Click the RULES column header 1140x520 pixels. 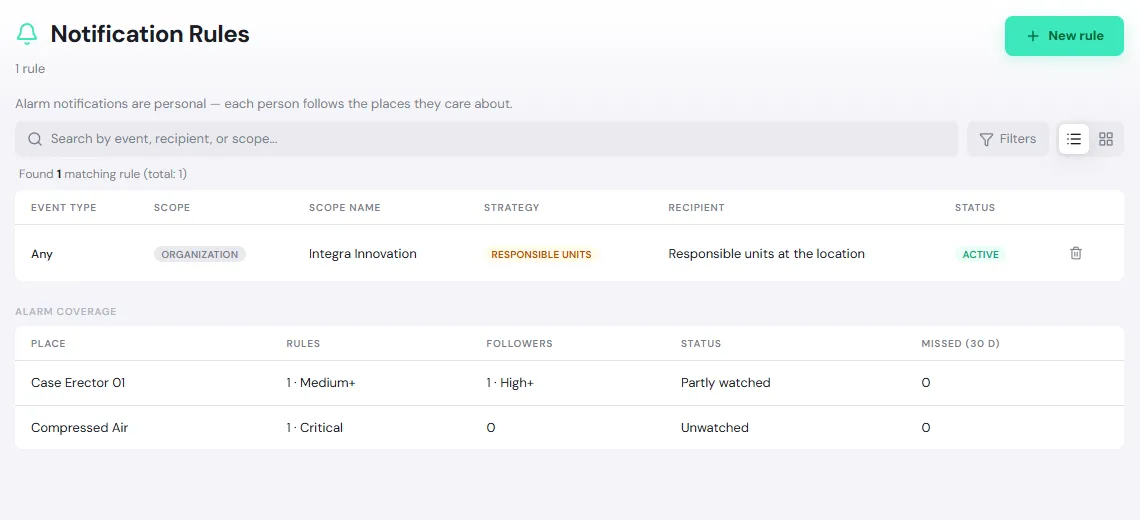(x=303, y=343)
